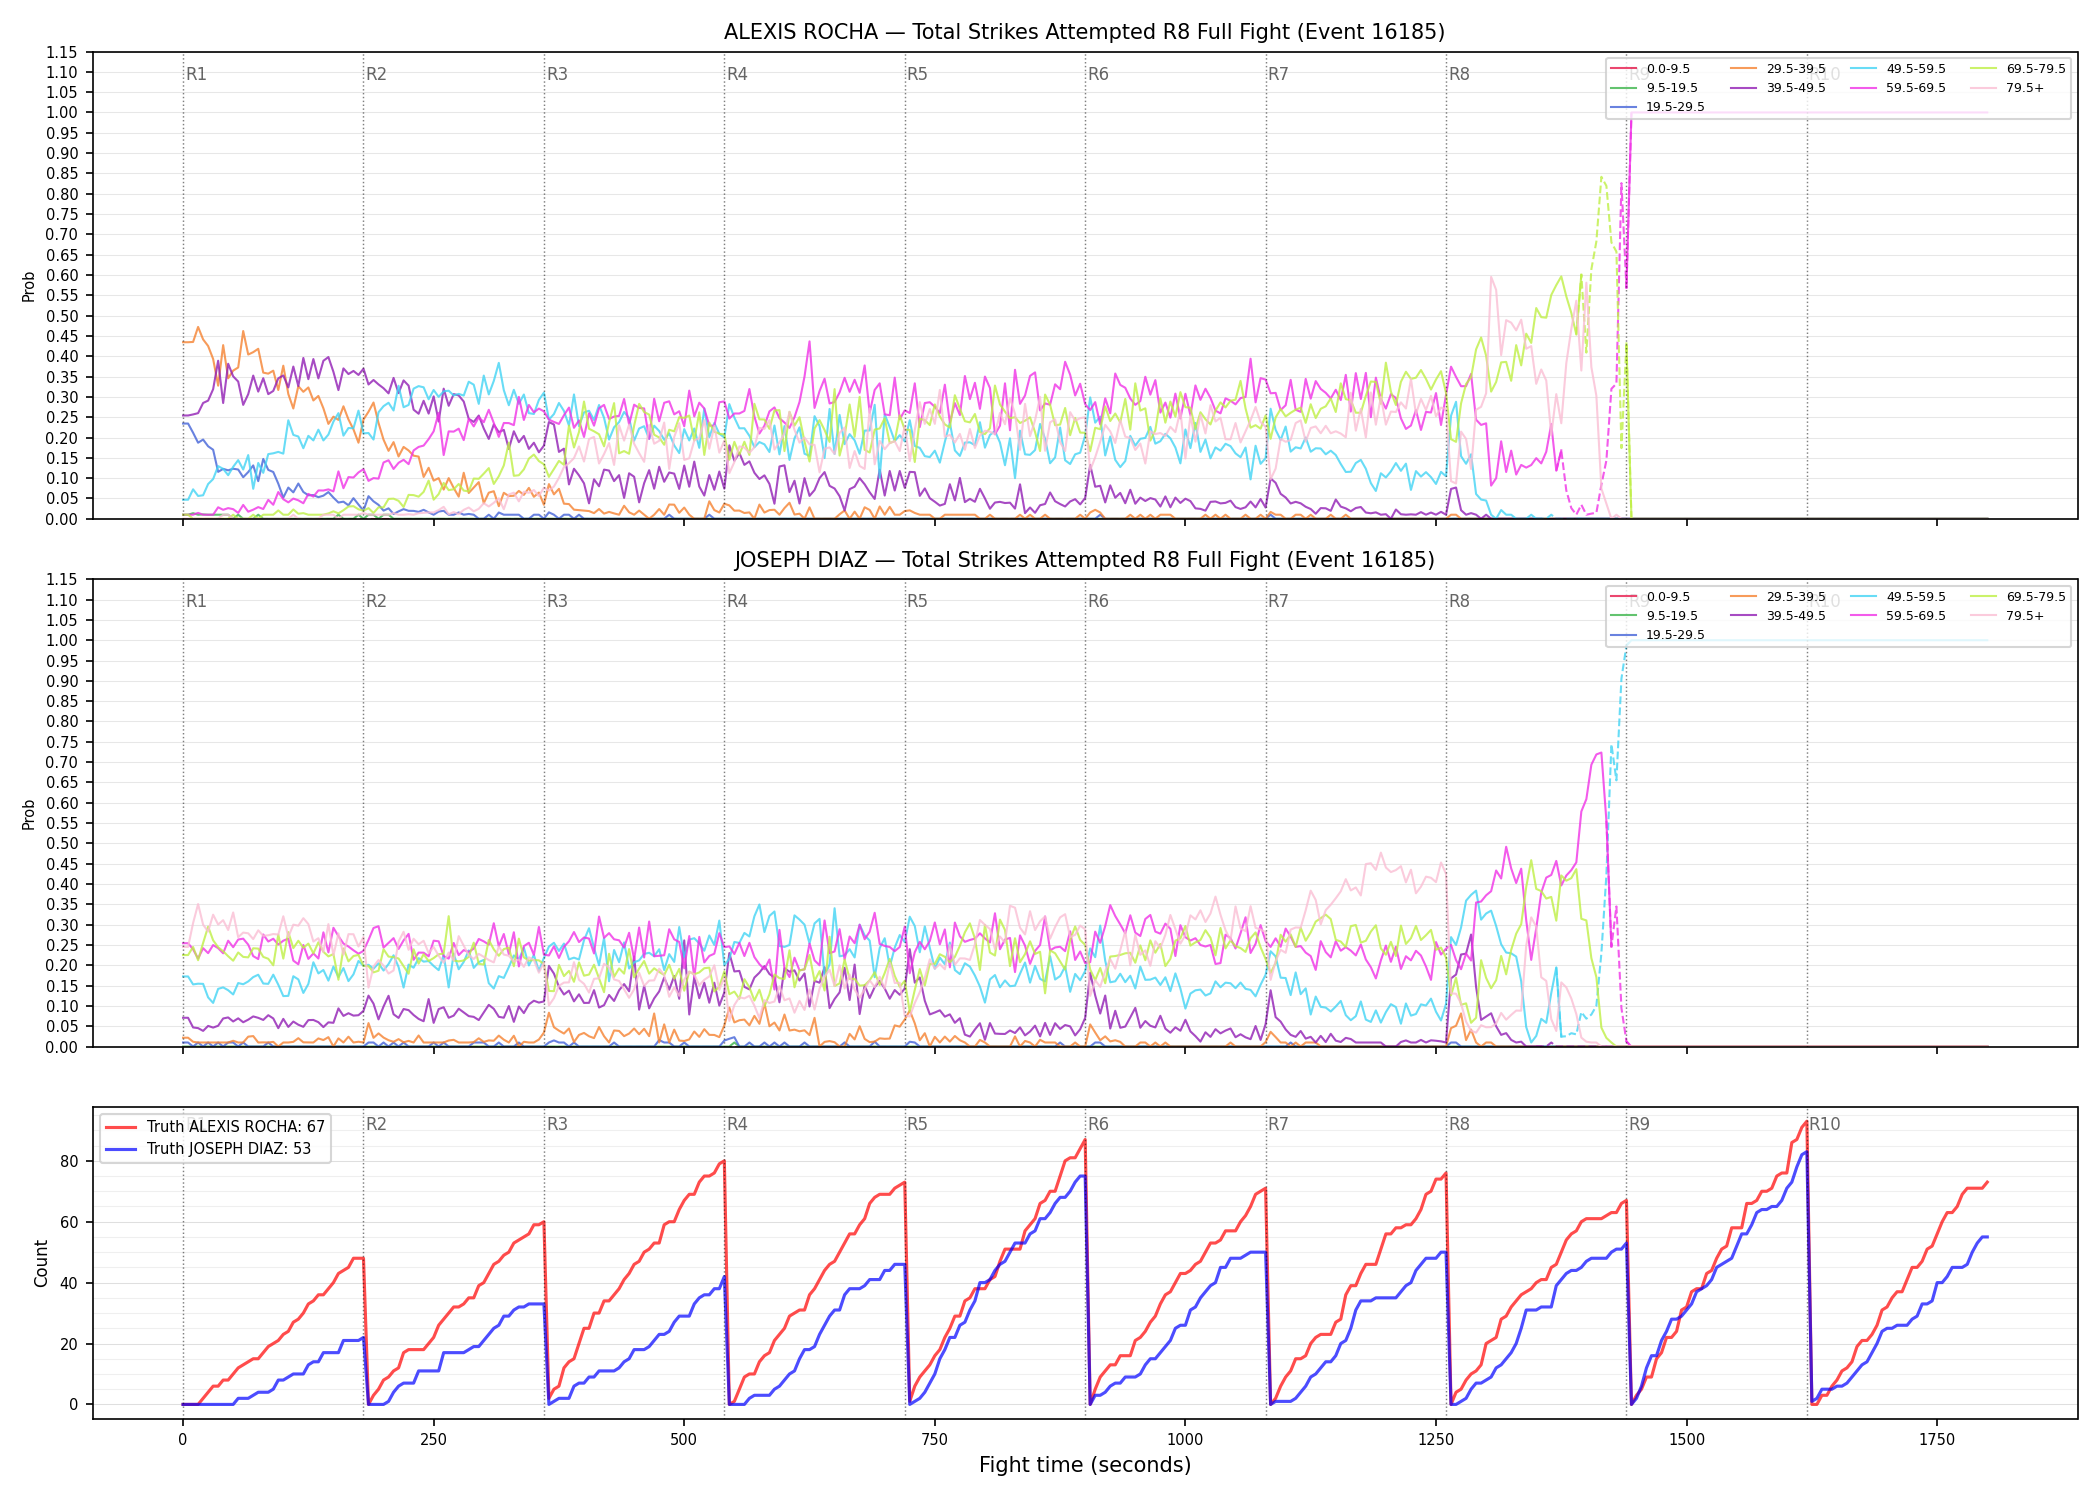This screenshot has height=1500, width=2100.
Task: Click the 1.00 tick label on JOSEPH DIAZ chart
Action: tap(62, 640)
